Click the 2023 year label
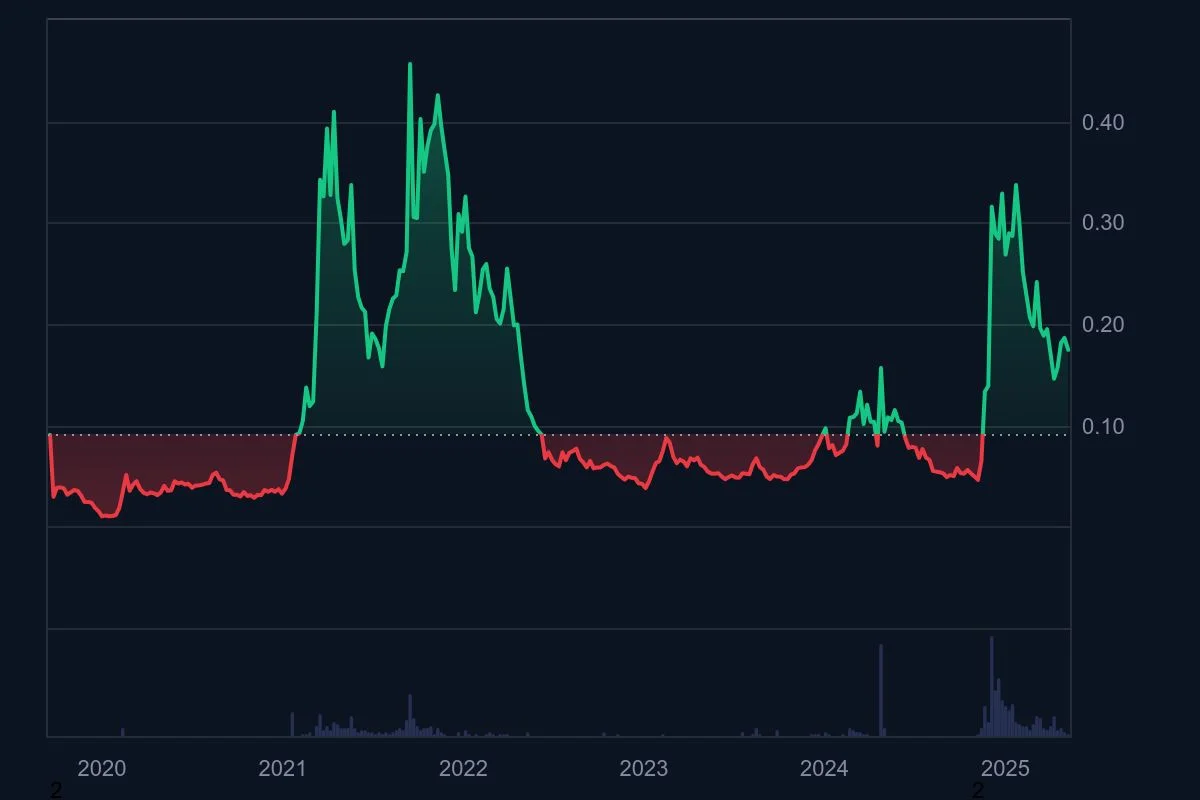 (x=643, y=768)
